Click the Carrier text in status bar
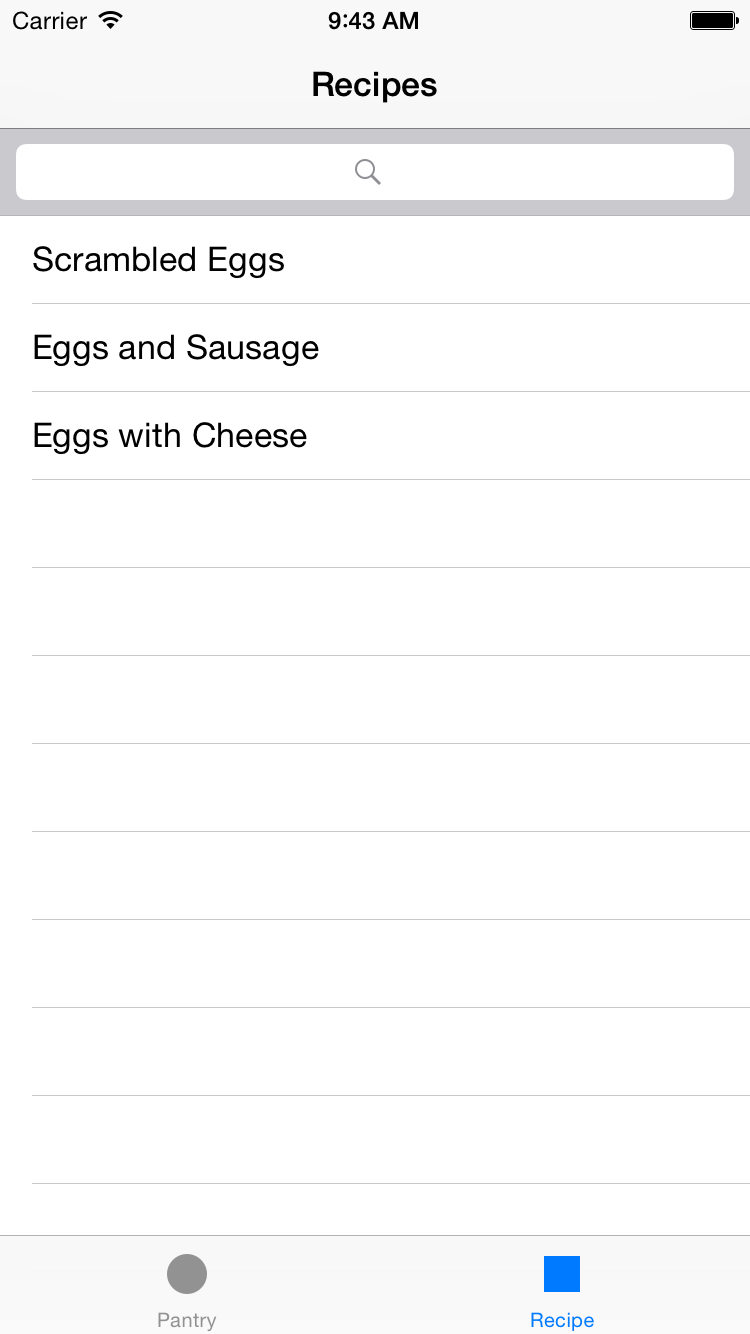The height and width of the screenshot is (1334, 750). [49, 21]
